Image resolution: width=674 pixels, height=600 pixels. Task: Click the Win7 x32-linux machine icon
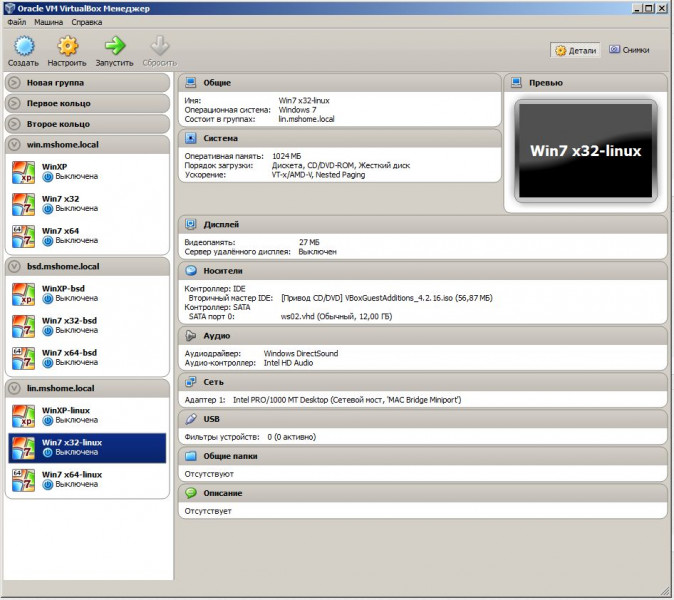click(x=23, y=448)
